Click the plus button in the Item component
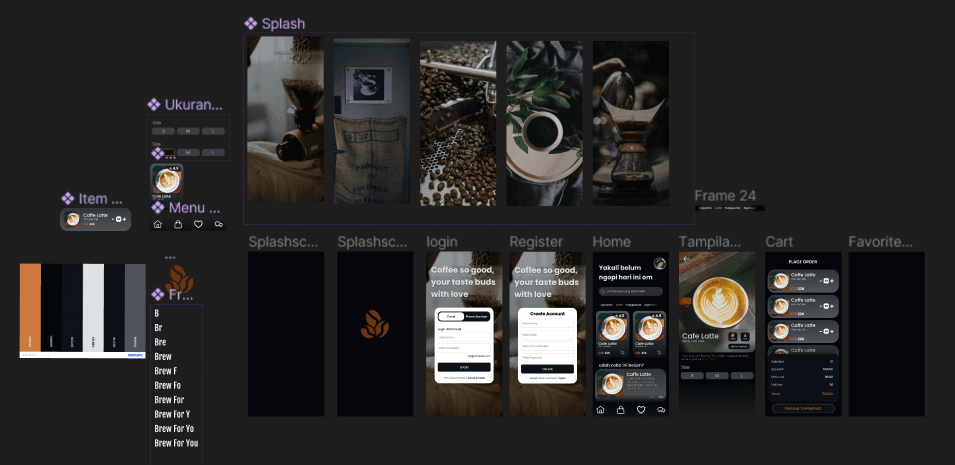Image resolution: width=955 pixels, height=465 pixels. point(124,219)
